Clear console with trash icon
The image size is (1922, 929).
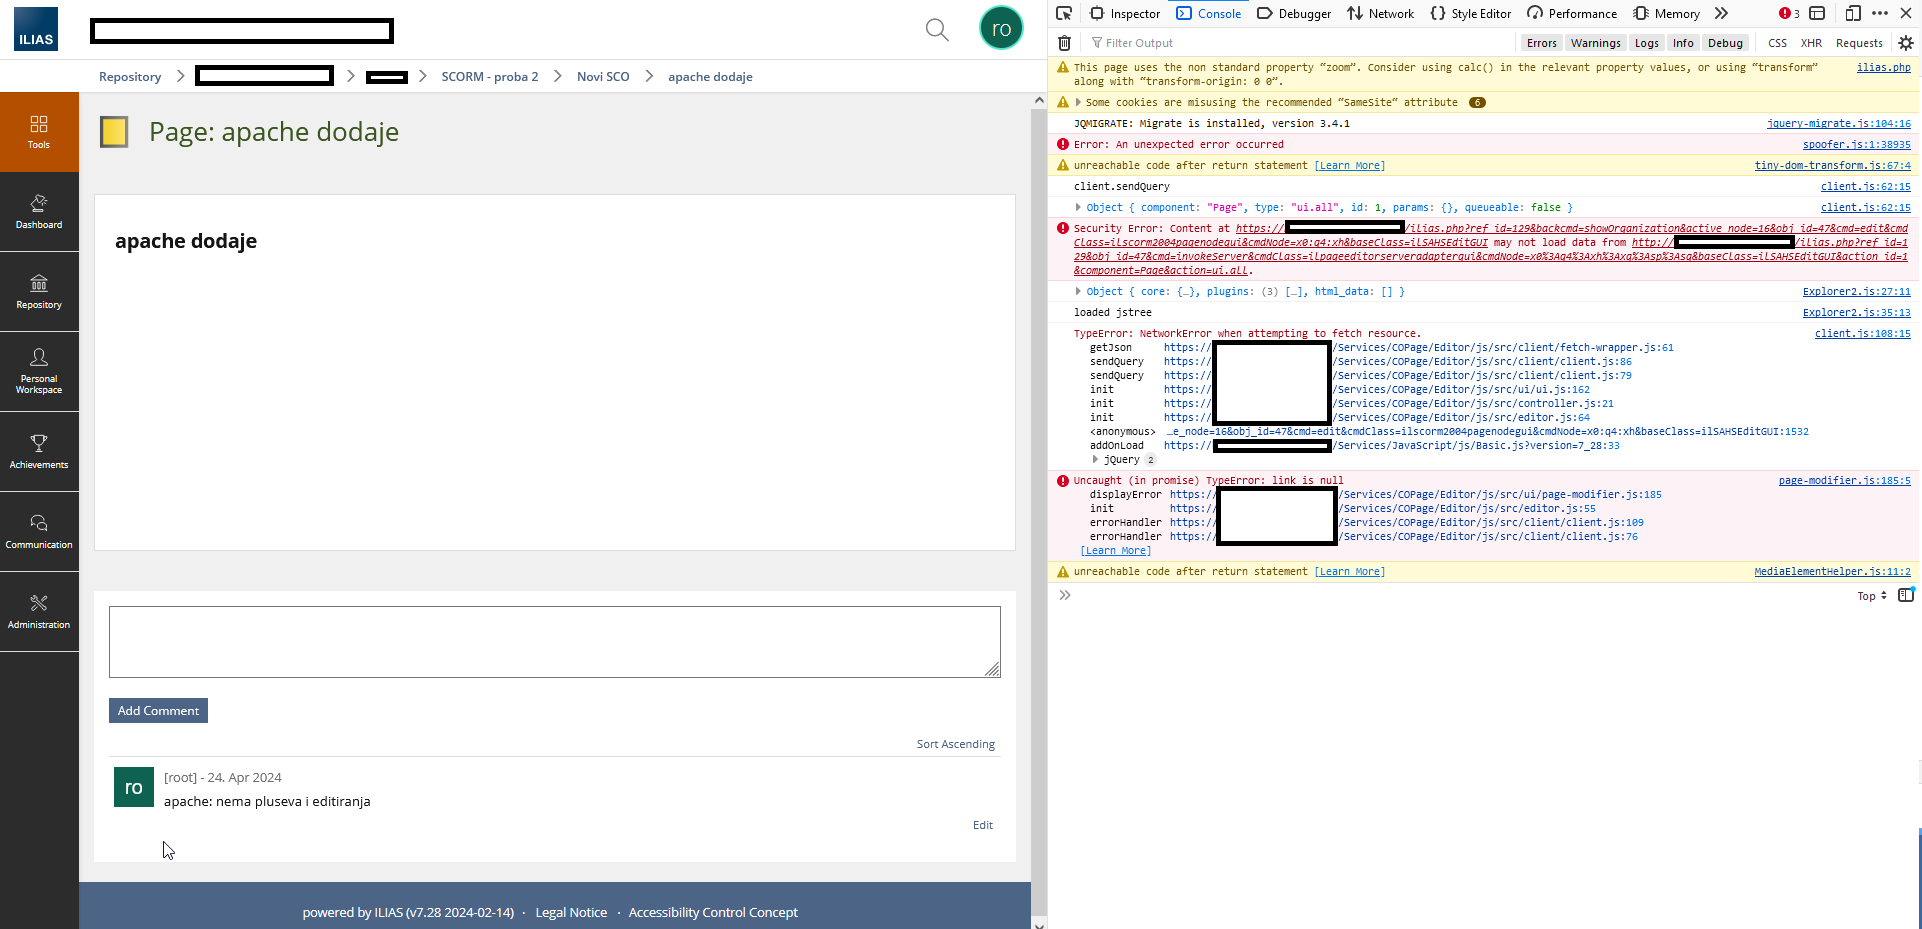pyautogui.click(x=1064, y=43)
